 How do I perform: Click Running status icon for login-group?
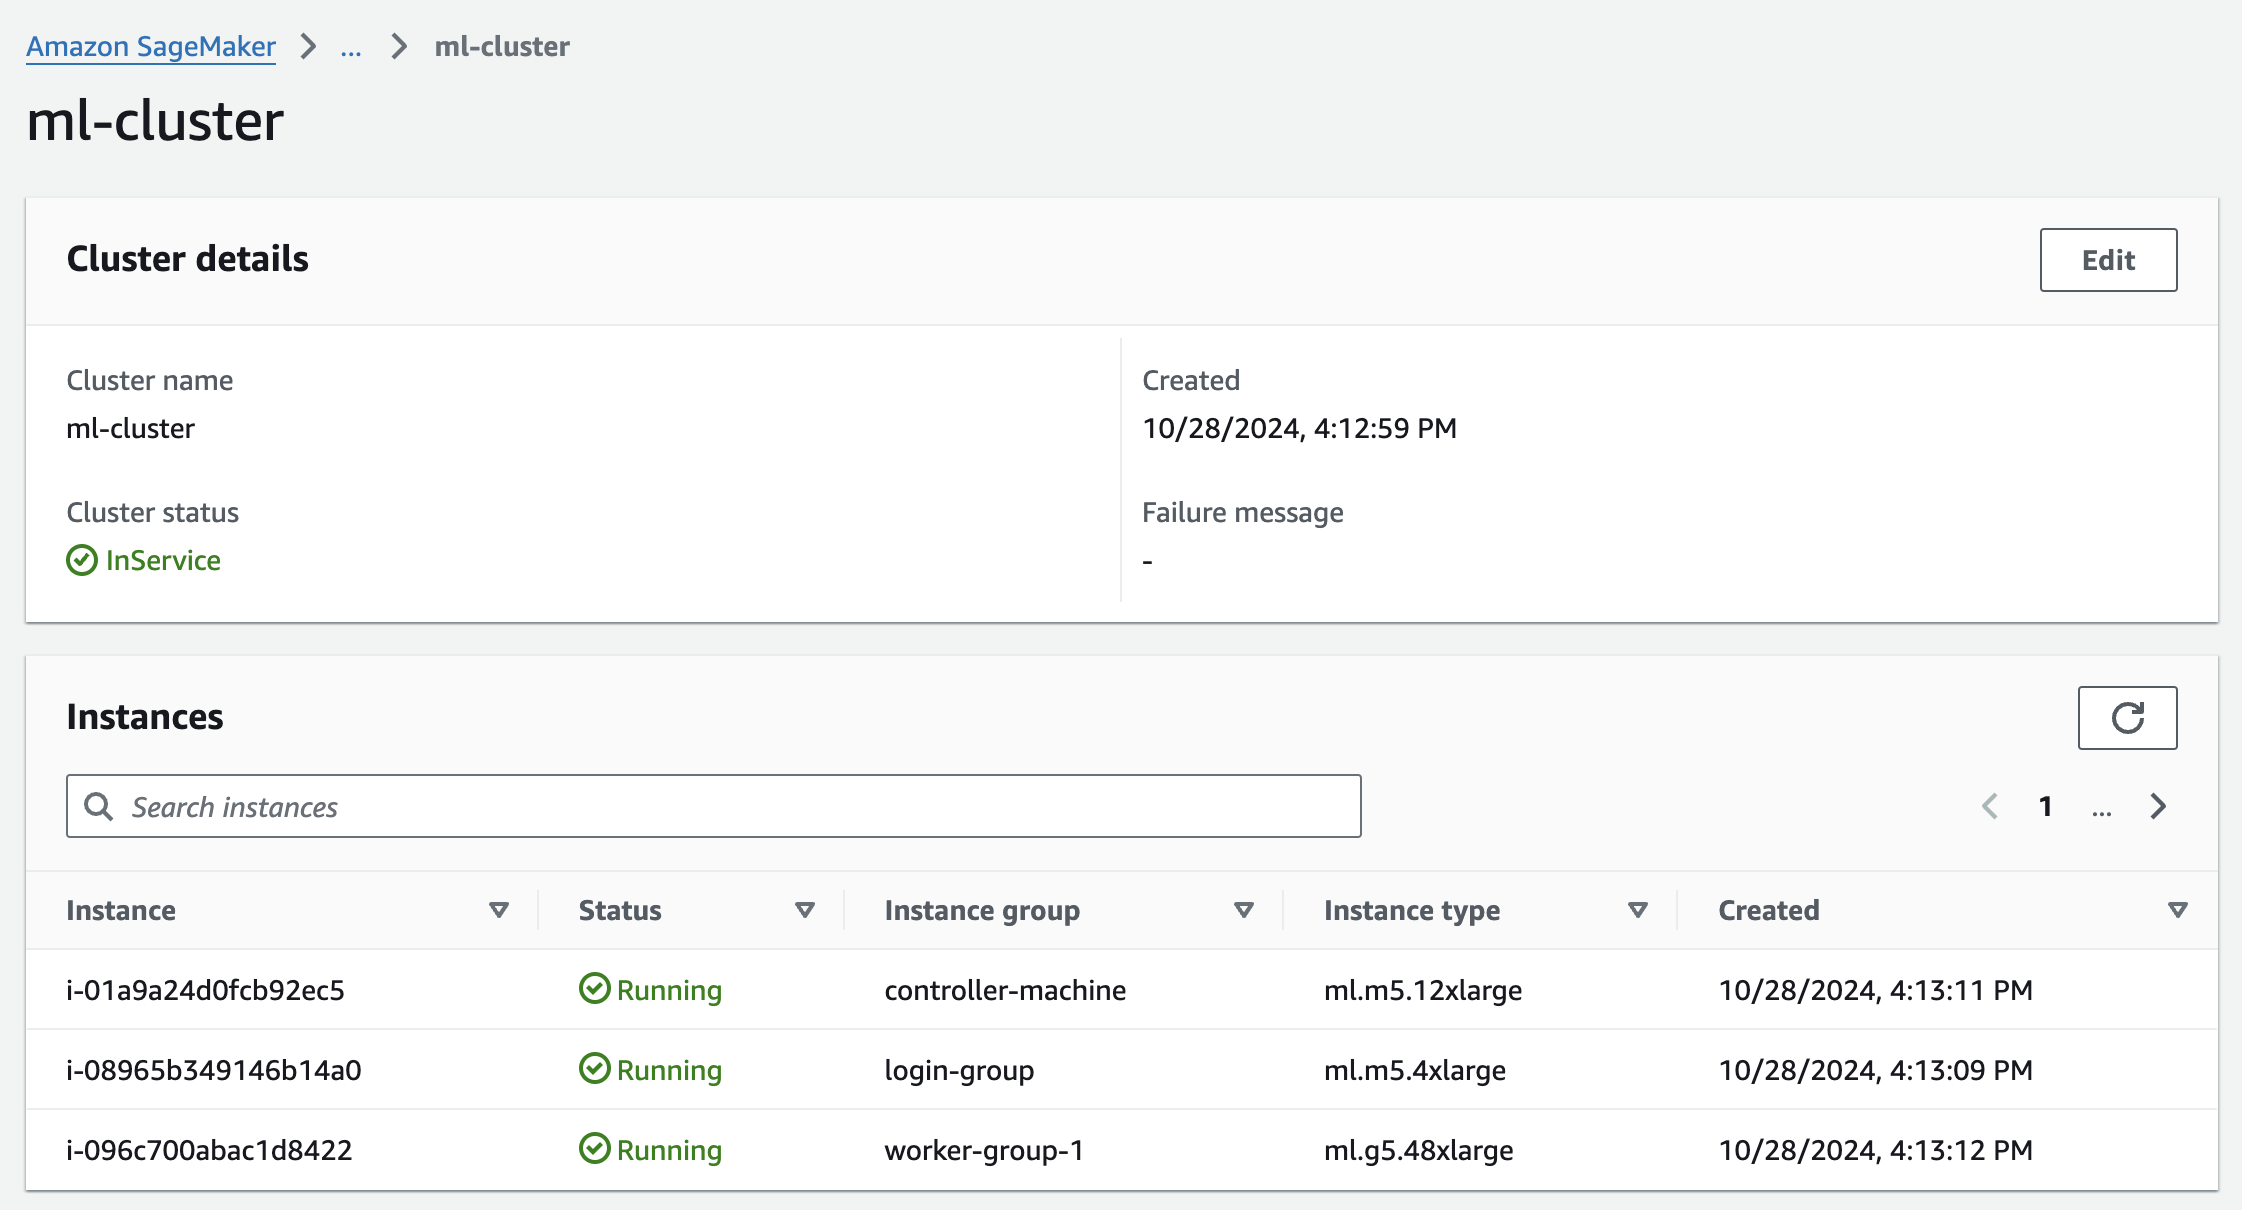(595, 1069)
